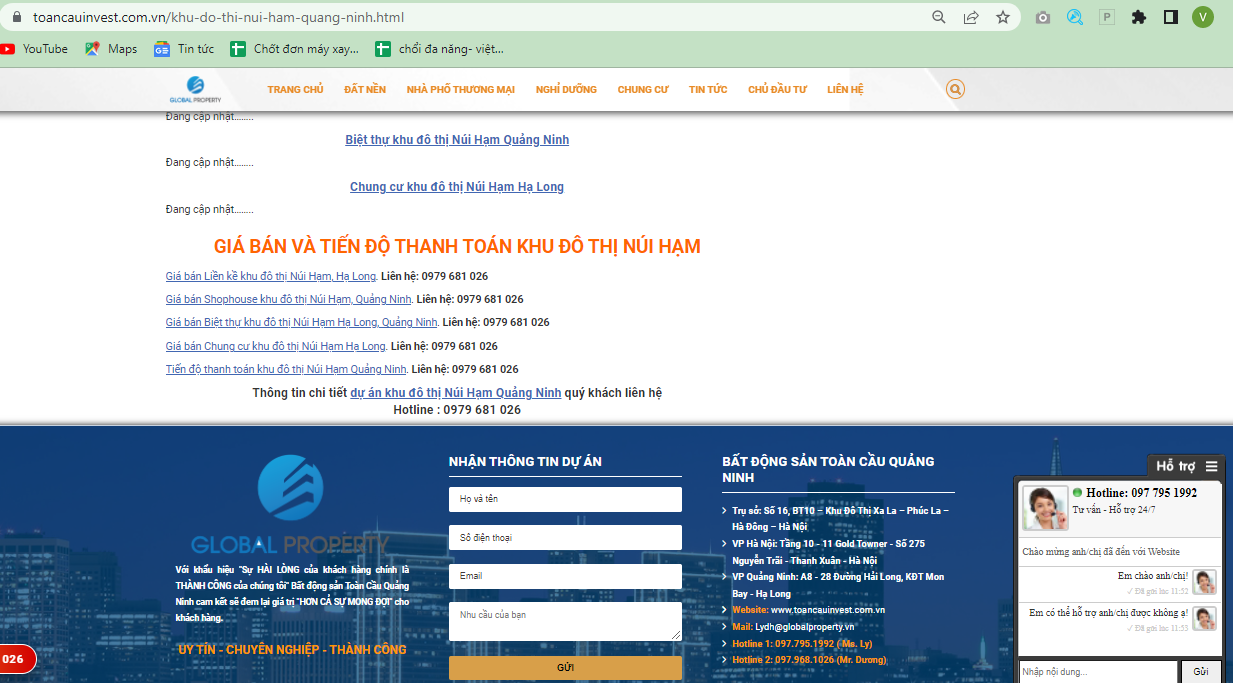The width and height of the screenshot is (1233, 683).
Task: Open the Extensions puzzle icon
Action: (1138, 17)
